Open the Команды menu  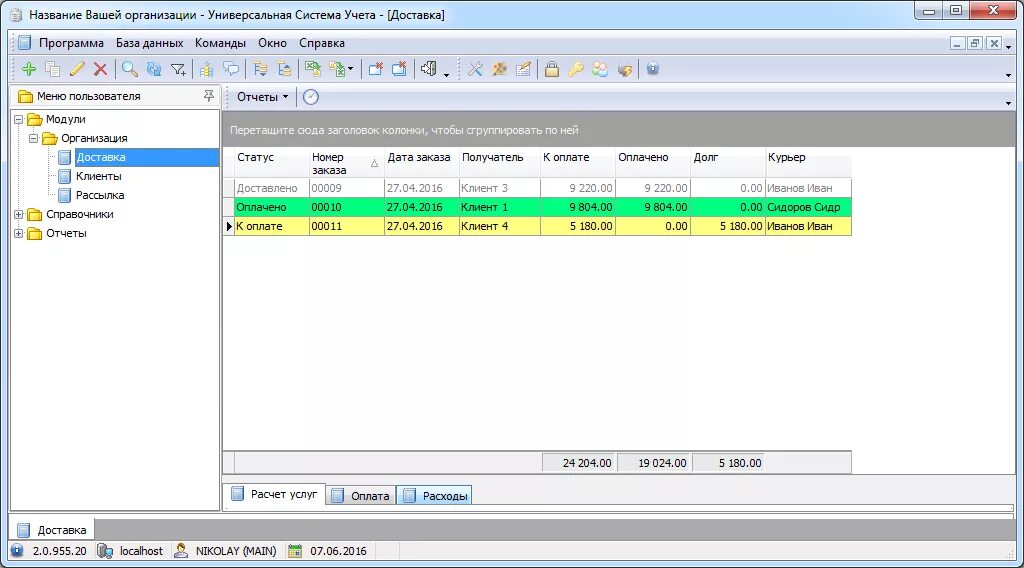tap(220, 43)
